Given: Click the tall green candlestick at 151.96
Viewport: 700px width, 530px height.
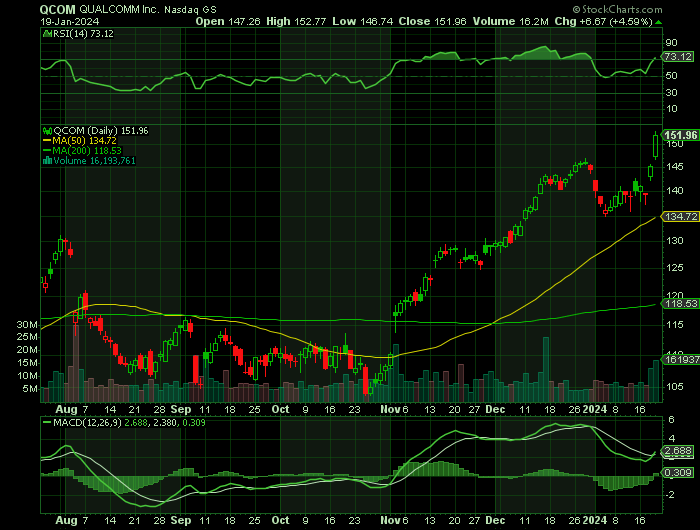Looking at the screenshot, I should pos(655,146).
